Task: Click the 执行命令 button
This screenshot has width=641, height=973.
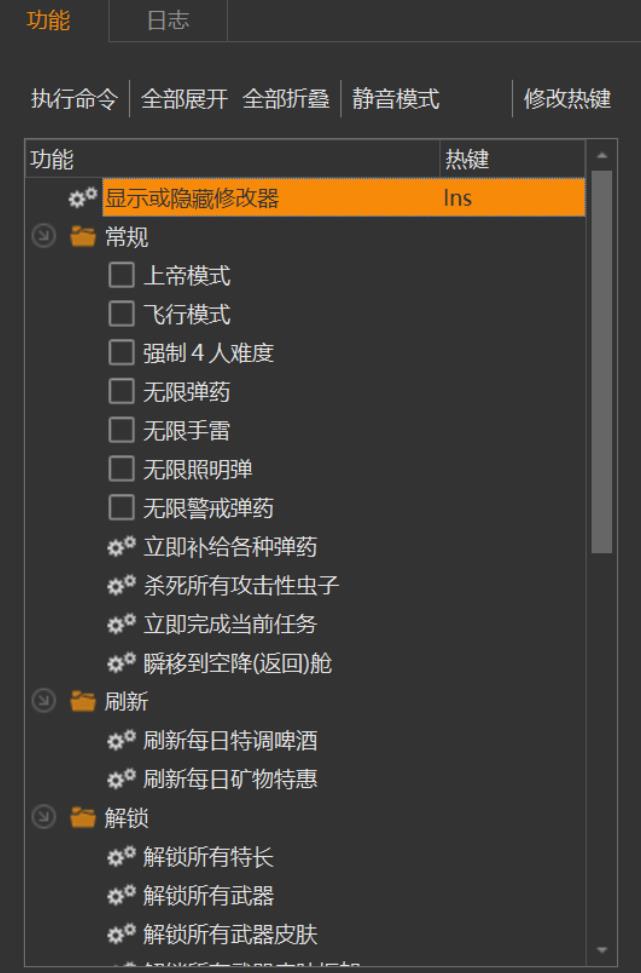Action: (x=74, y=100)
